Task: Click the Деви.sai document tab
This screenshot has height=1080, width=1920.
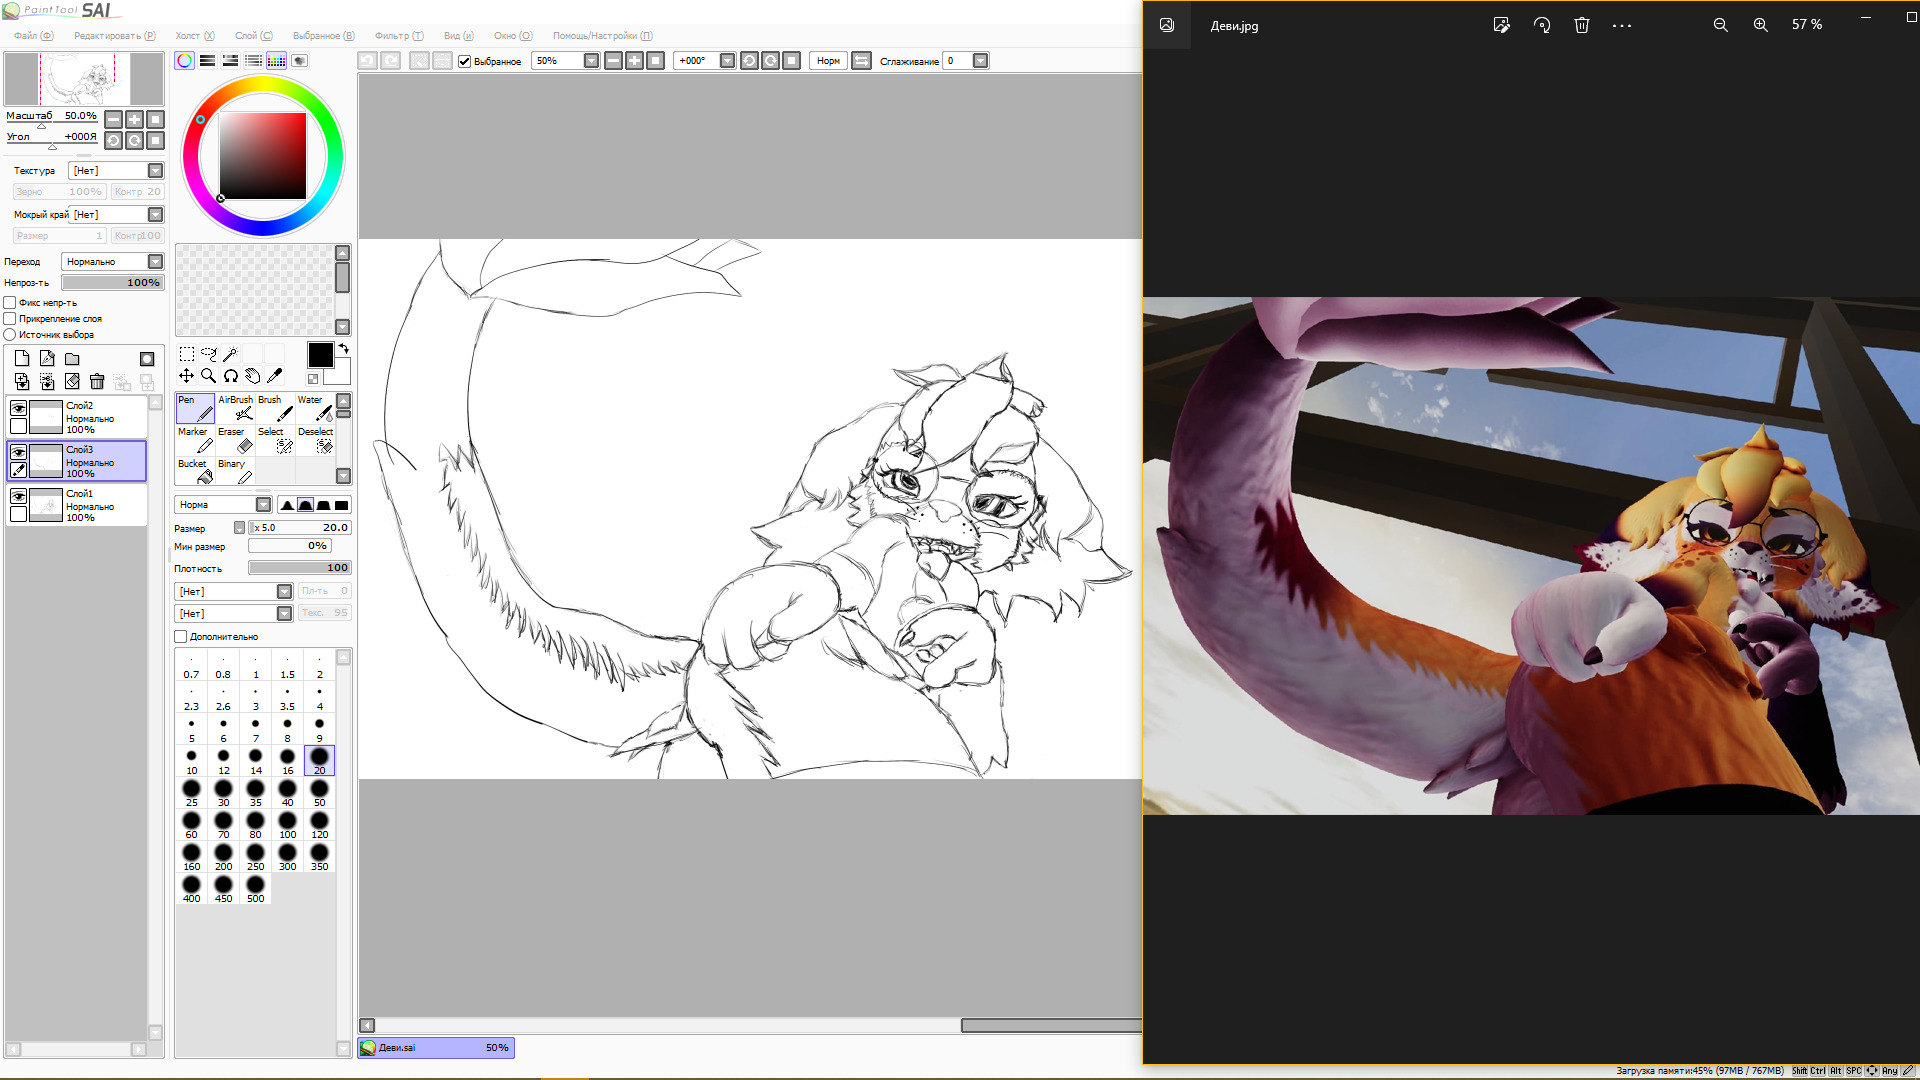Action: (436, 1048)
